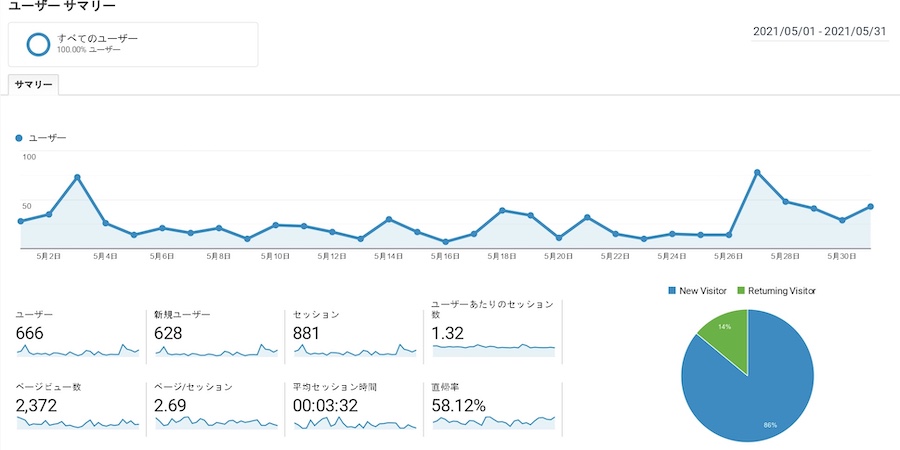The height and width of the screenshot is (450, 900).
Task: Click the 100.00% ユーザー subtitle text
Action: point(89,50)
